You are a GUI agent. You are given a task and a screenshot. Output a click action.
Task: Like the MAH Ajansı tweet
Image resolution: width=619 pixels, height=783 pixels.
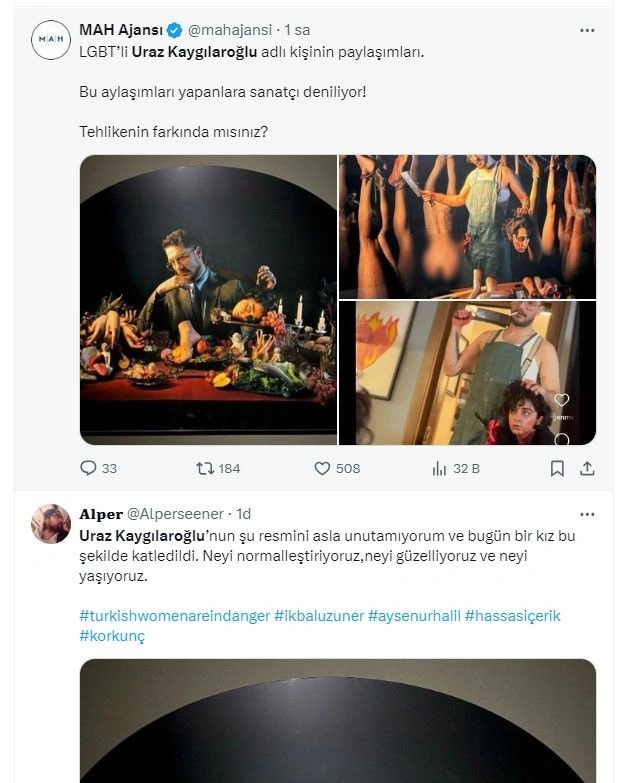pyautogui.click(x=322, y=468)
